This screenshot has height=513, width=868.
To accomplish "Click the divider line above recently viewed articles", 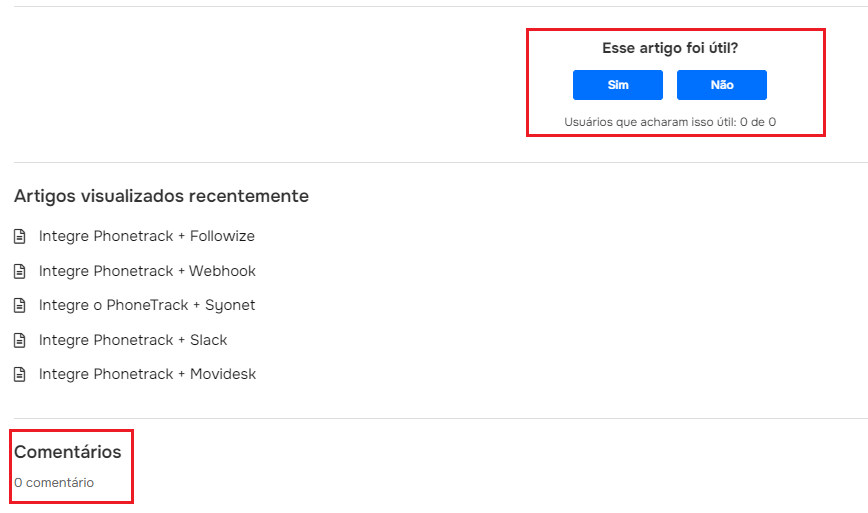I will (x=441, y=163).
